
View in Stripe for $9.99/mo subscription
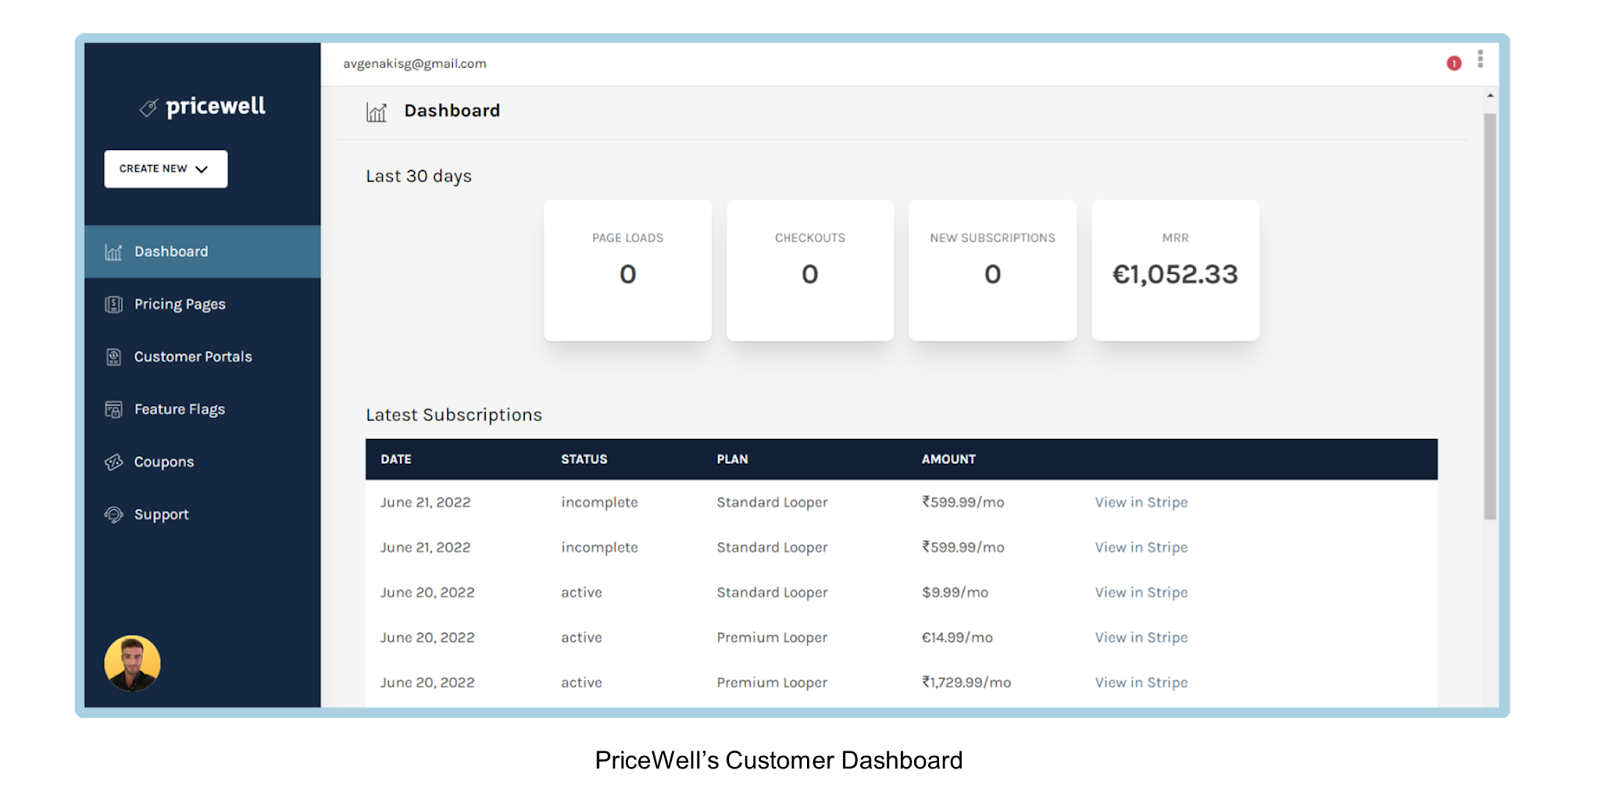[1141, 592]
